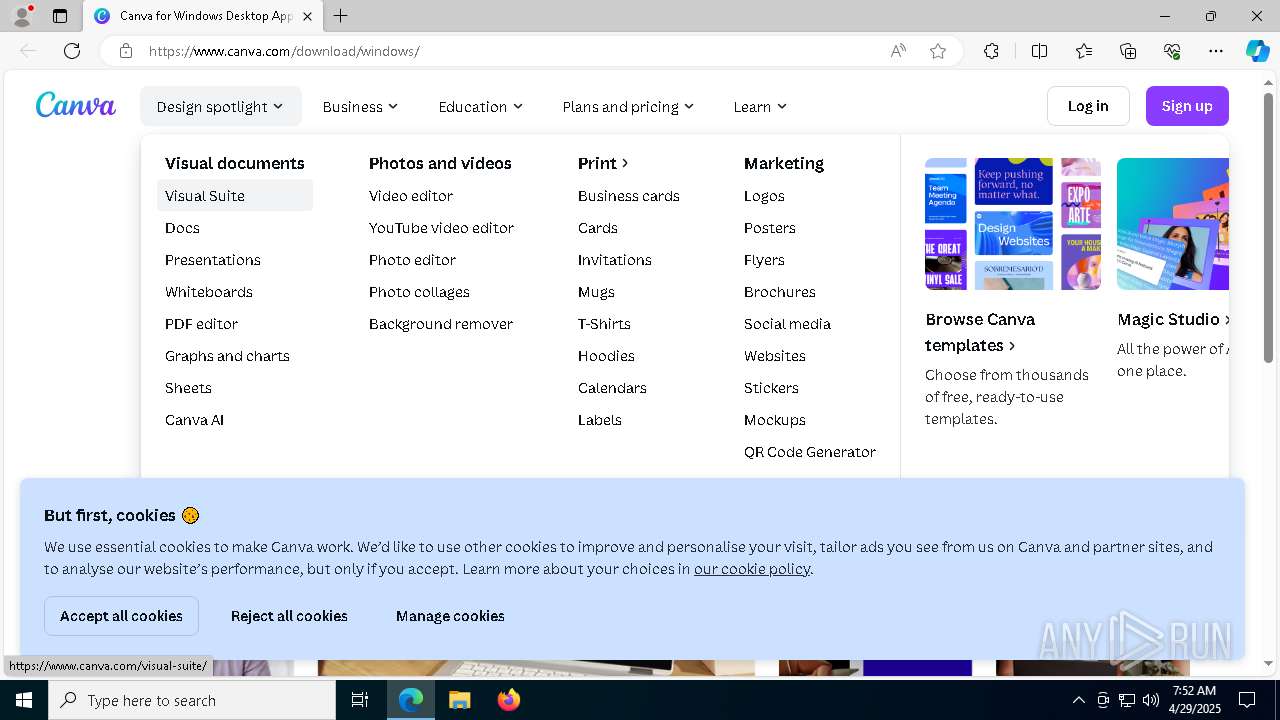This screenshot has height=720, width=1280.
Task: Open Favorites list icon
Action: (x=1084, y=51)
